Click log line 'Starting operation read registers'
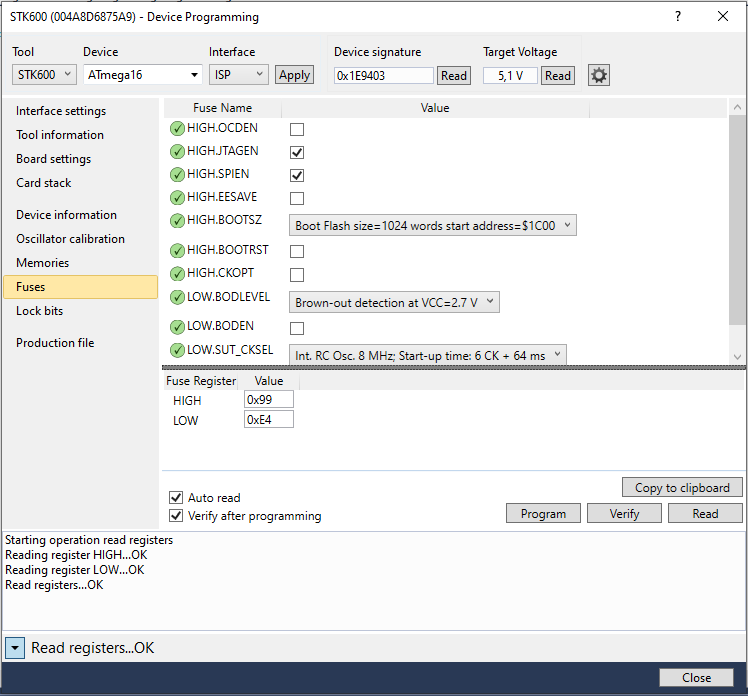The image size is (748, 696). pyautogui.click(x=89, y=540)
